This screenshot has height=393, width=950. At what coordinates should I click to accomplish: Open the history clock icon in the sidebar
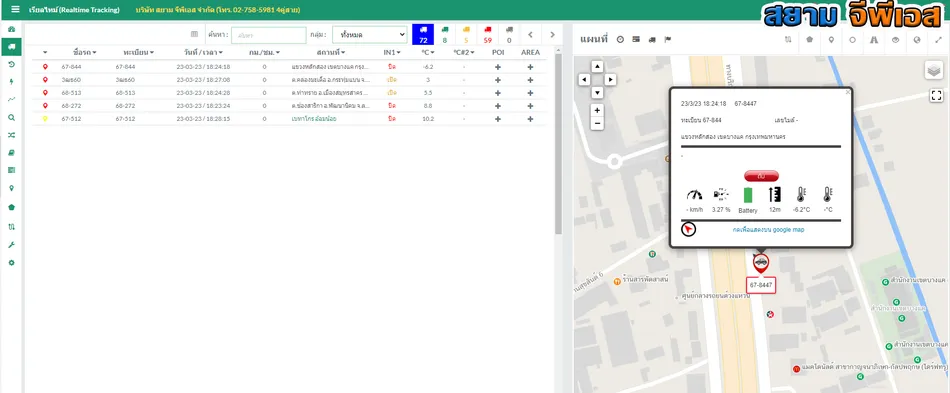[11, 64]
